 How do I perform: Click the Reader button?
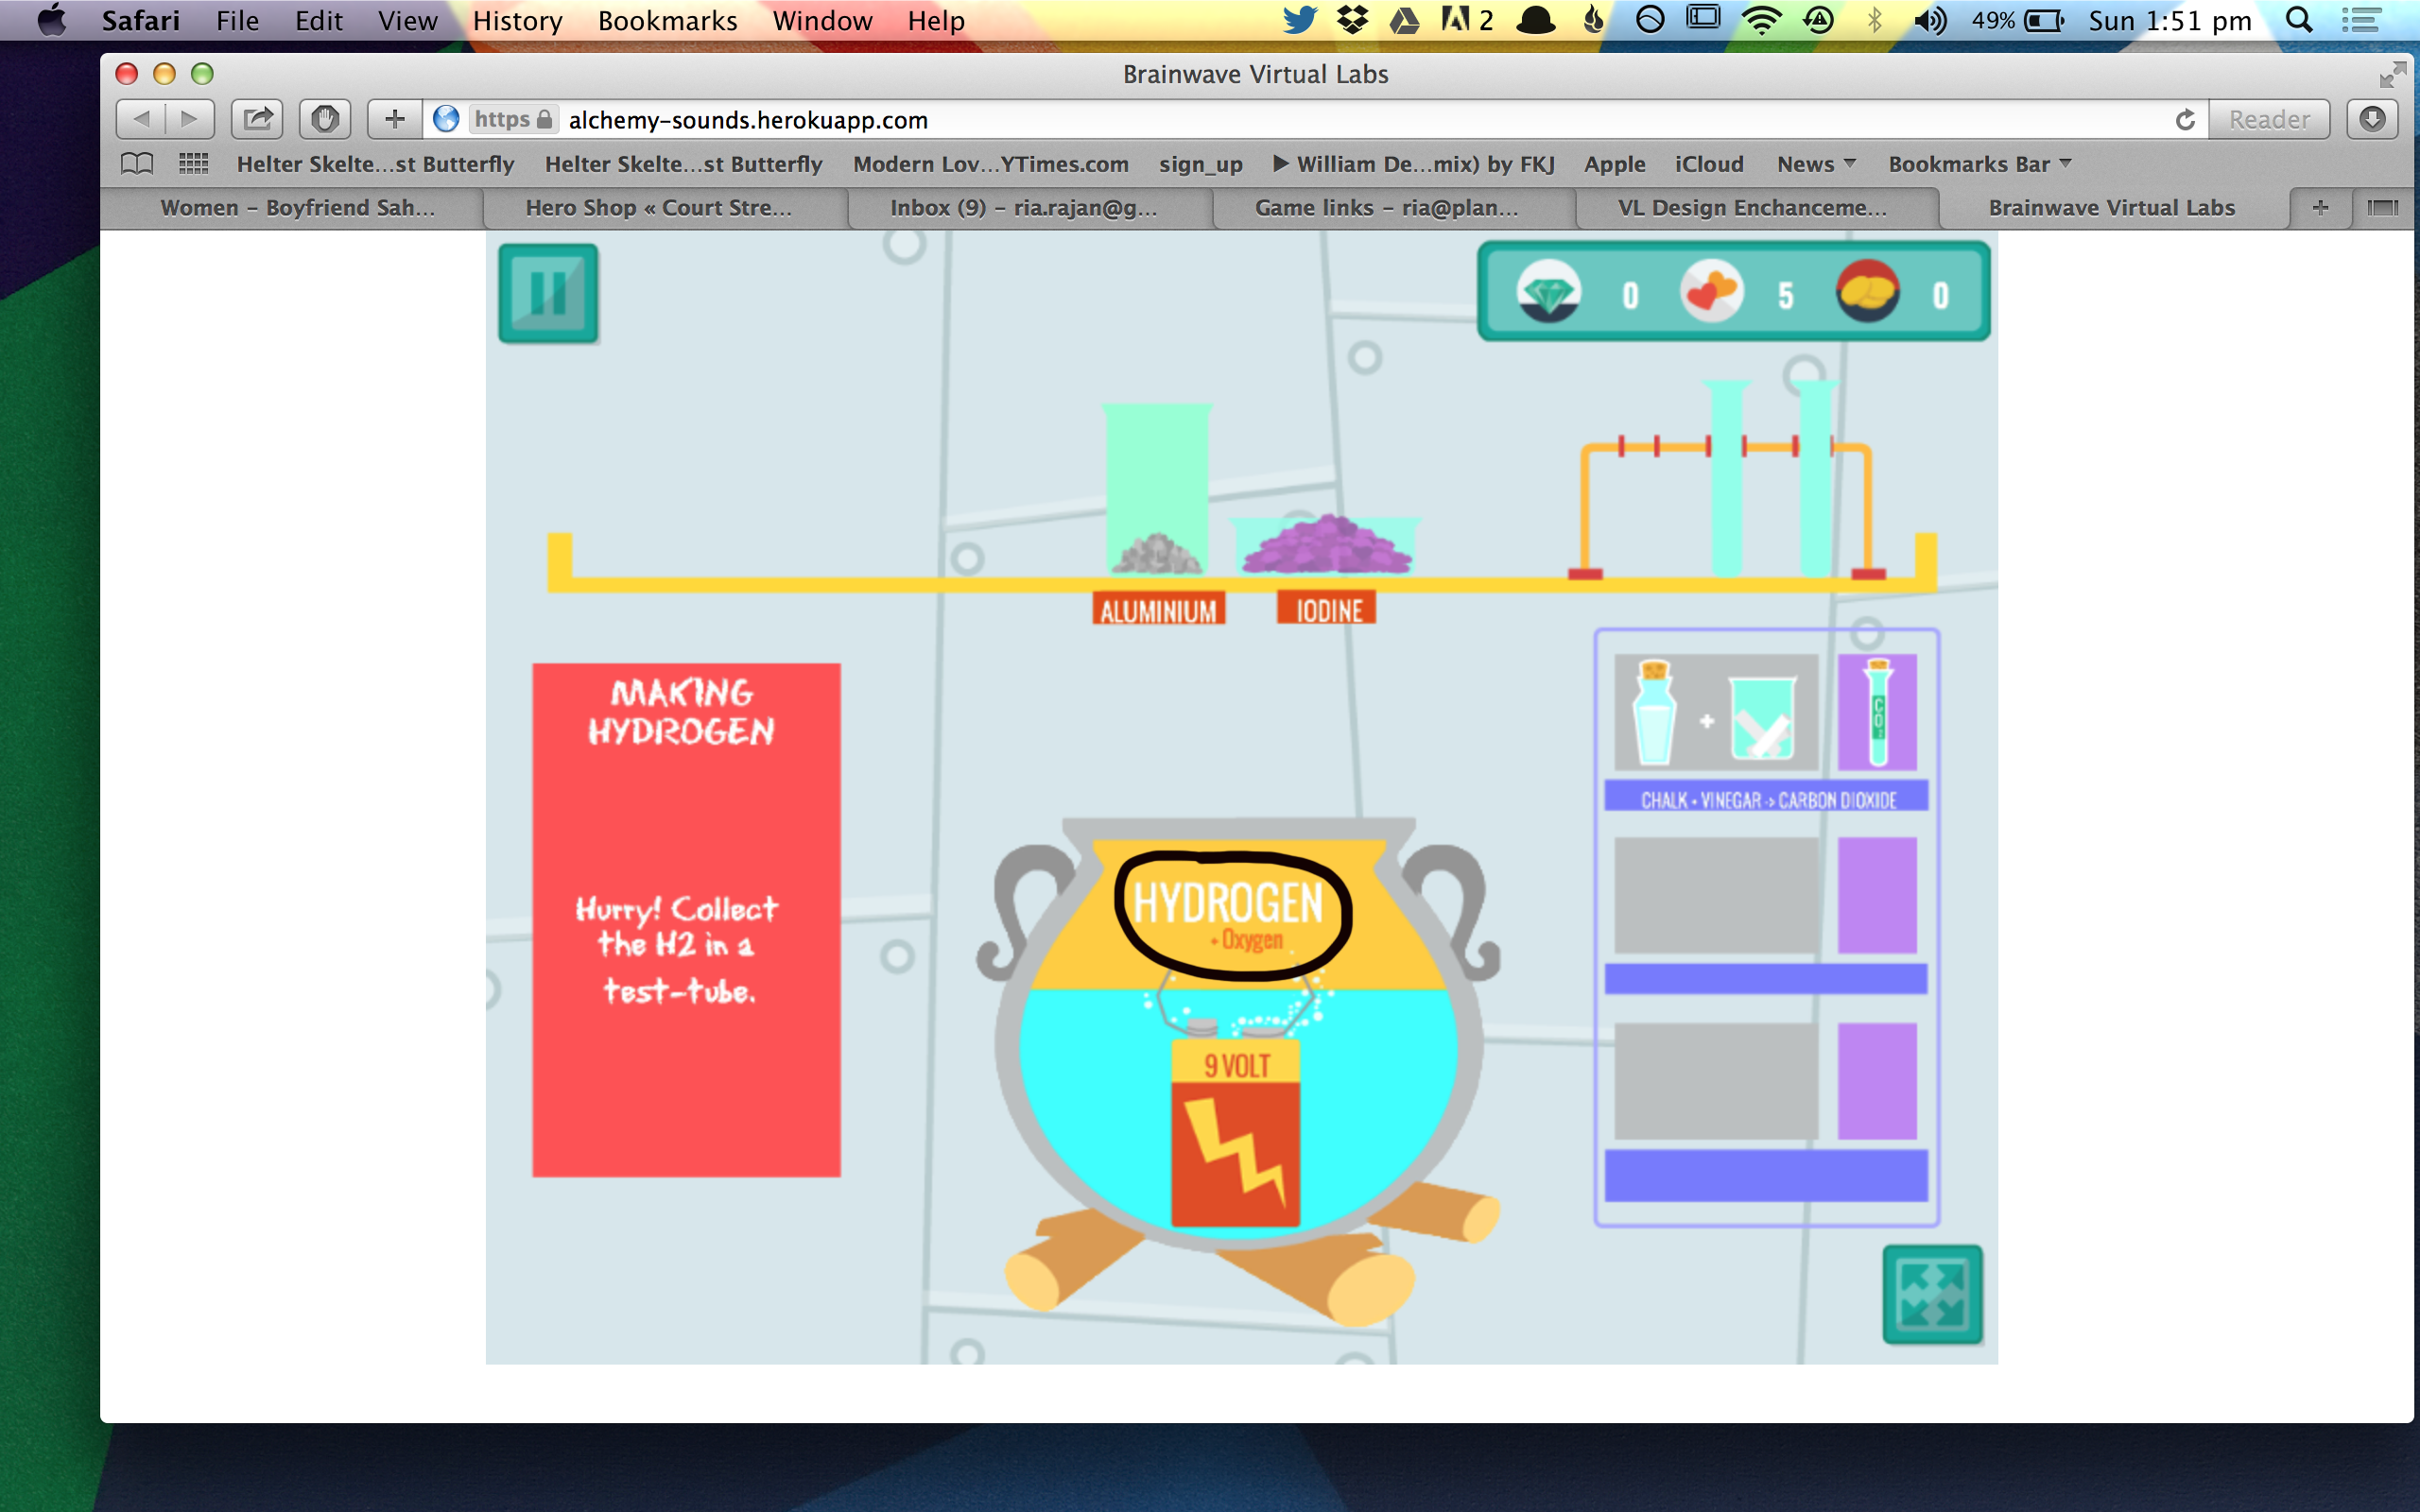(x=2269, y=119)
